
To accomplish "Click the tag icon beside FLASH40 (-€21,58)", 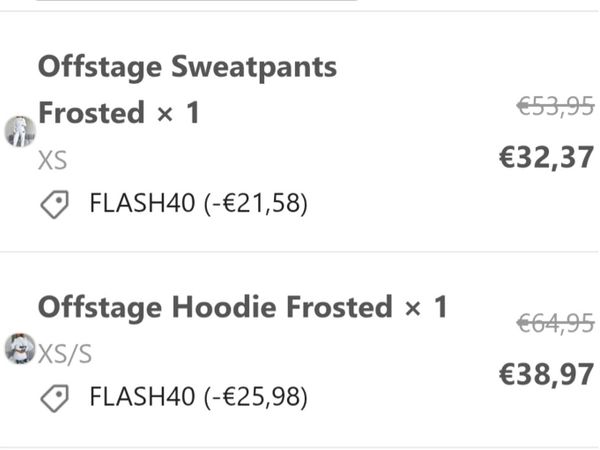I will pyautogui.click(x=55, y=204).
